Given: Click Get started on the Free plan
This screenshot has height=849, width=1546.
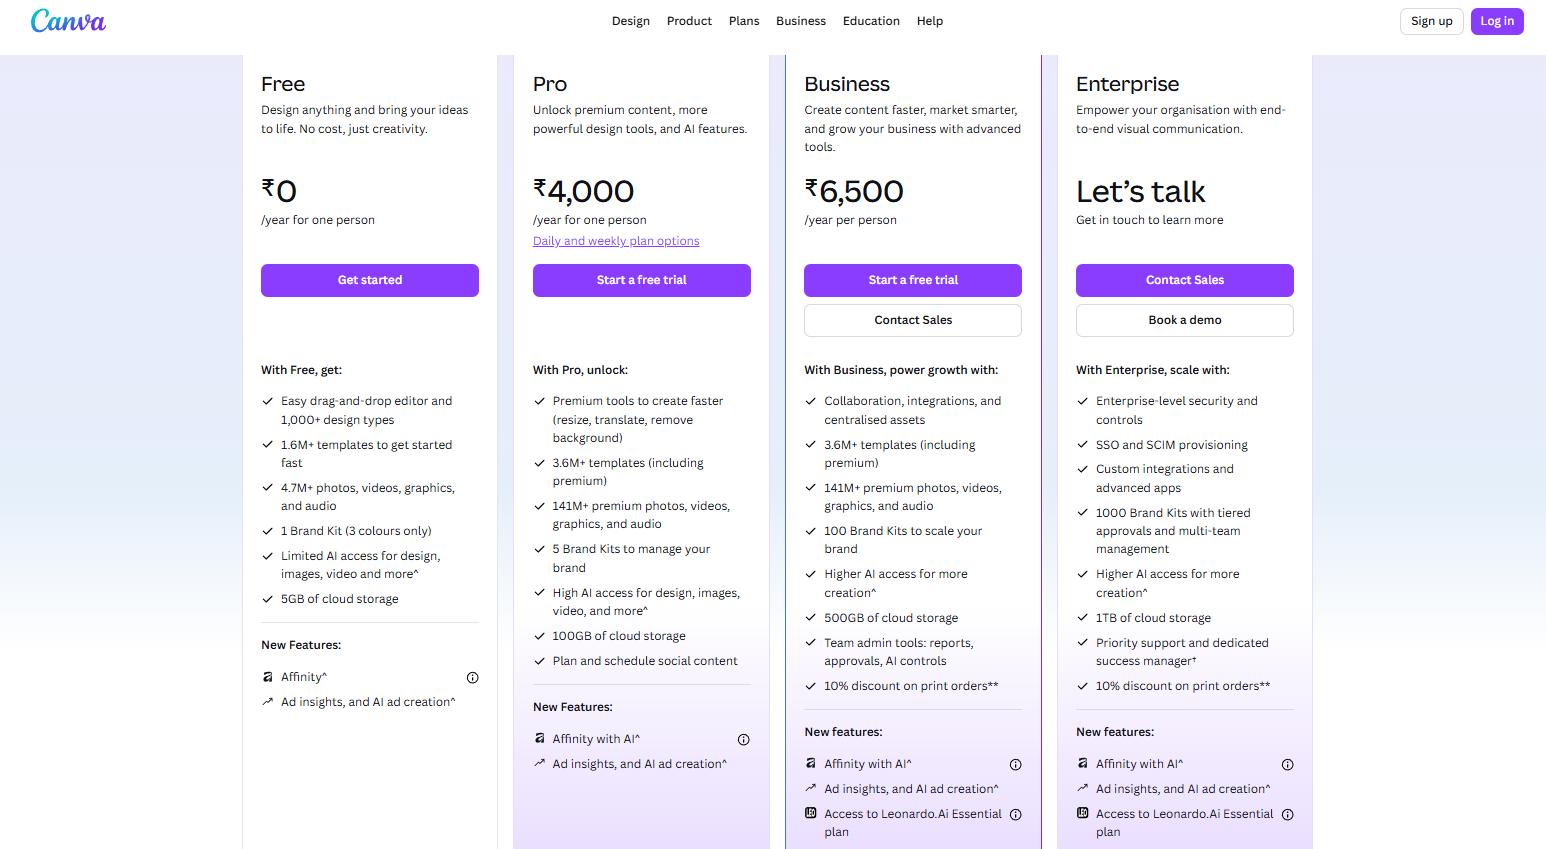Looking at the screenshot, I should click(x=369, y=280).
